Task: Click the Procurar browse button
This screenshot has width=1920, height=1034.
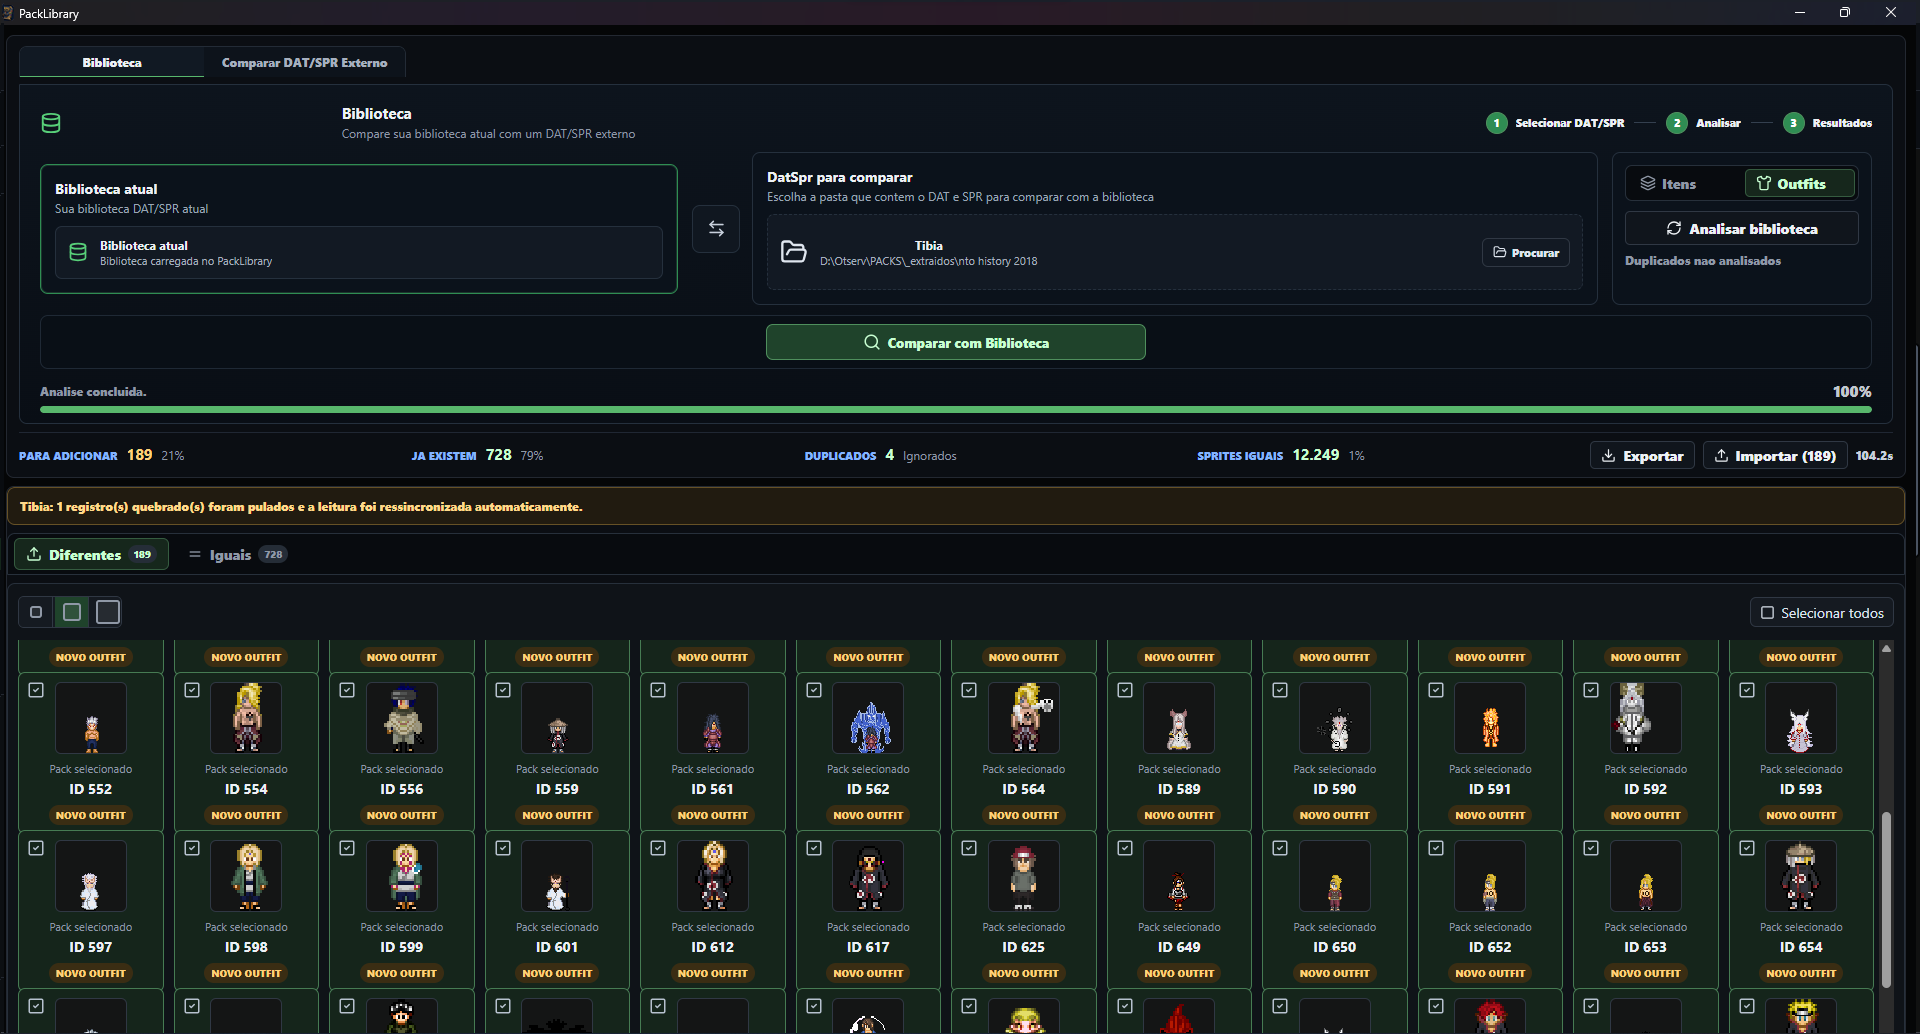Action: 1526,253
